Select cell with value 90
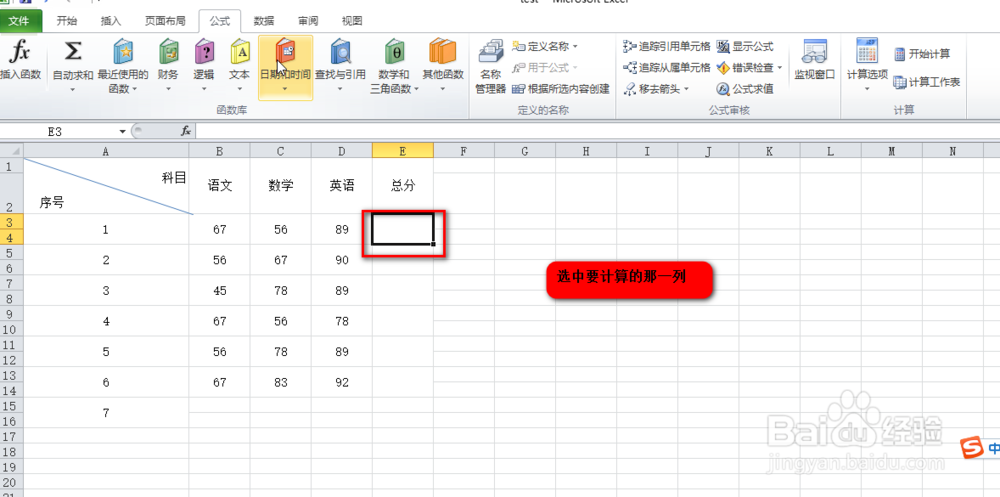Viewport: 1000px width, 497px height. click(x=342, y=260)
